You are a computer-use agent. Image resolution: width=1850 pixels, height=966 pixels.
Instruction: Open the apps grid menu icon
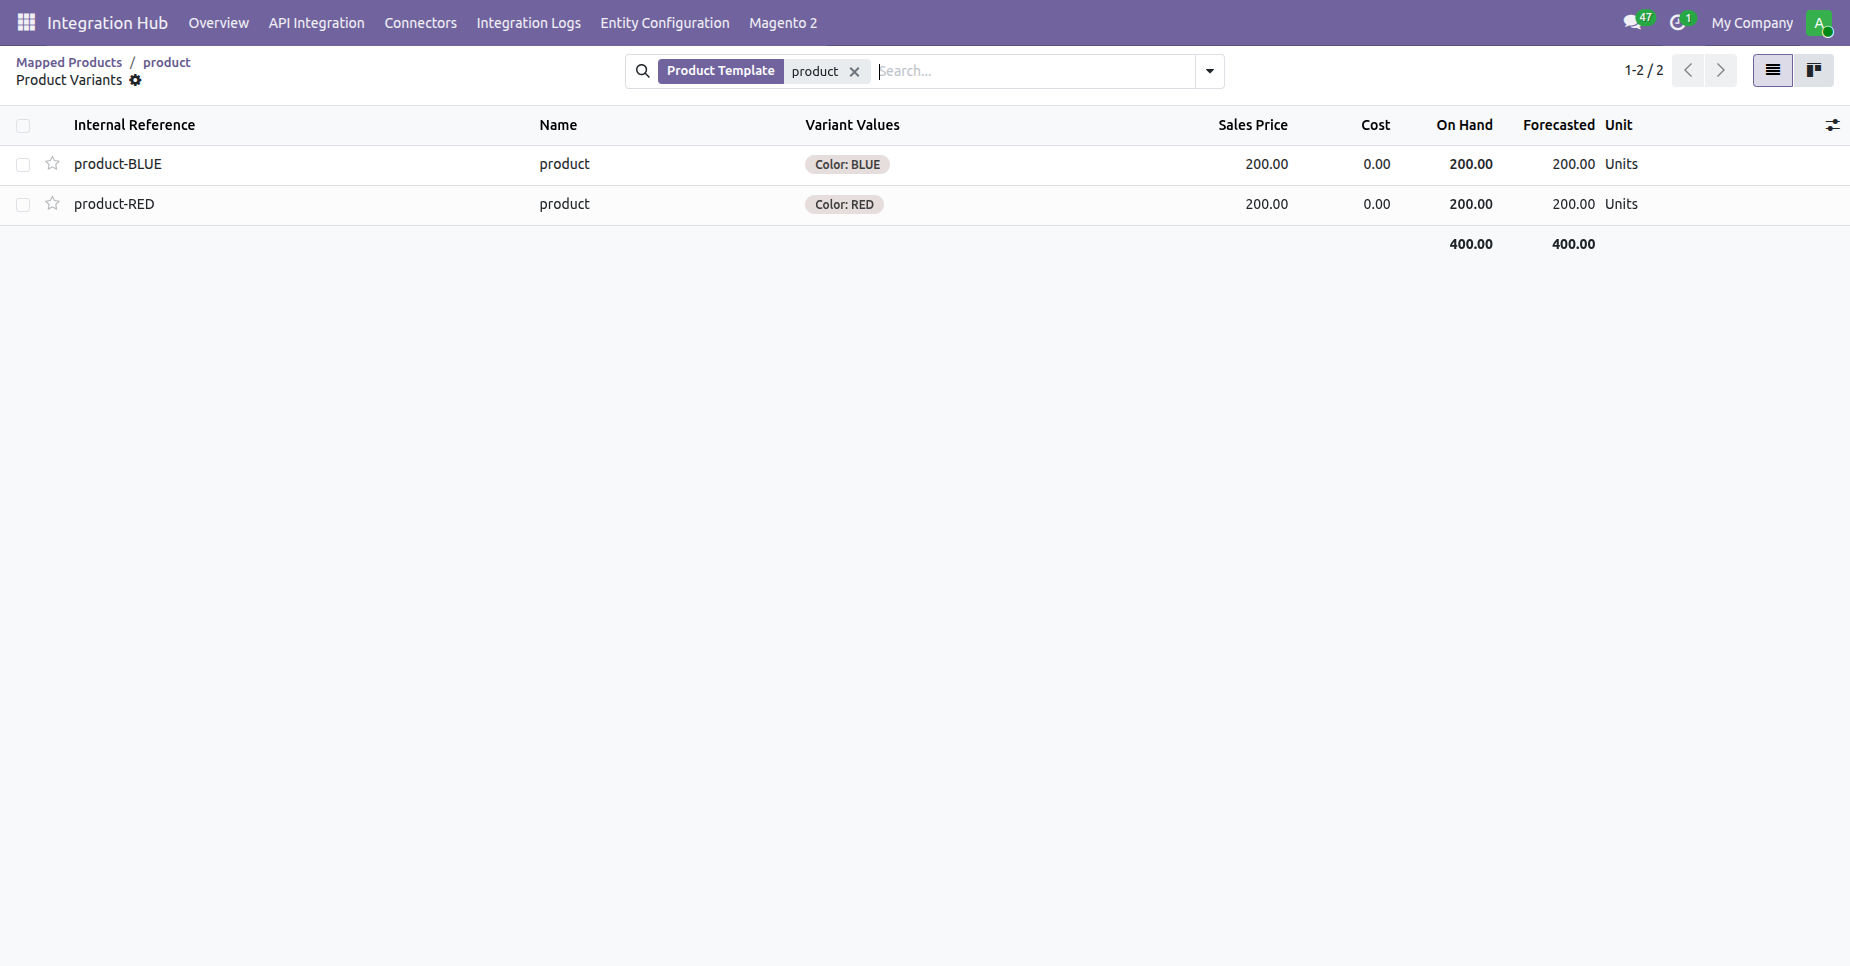[27, 22]
